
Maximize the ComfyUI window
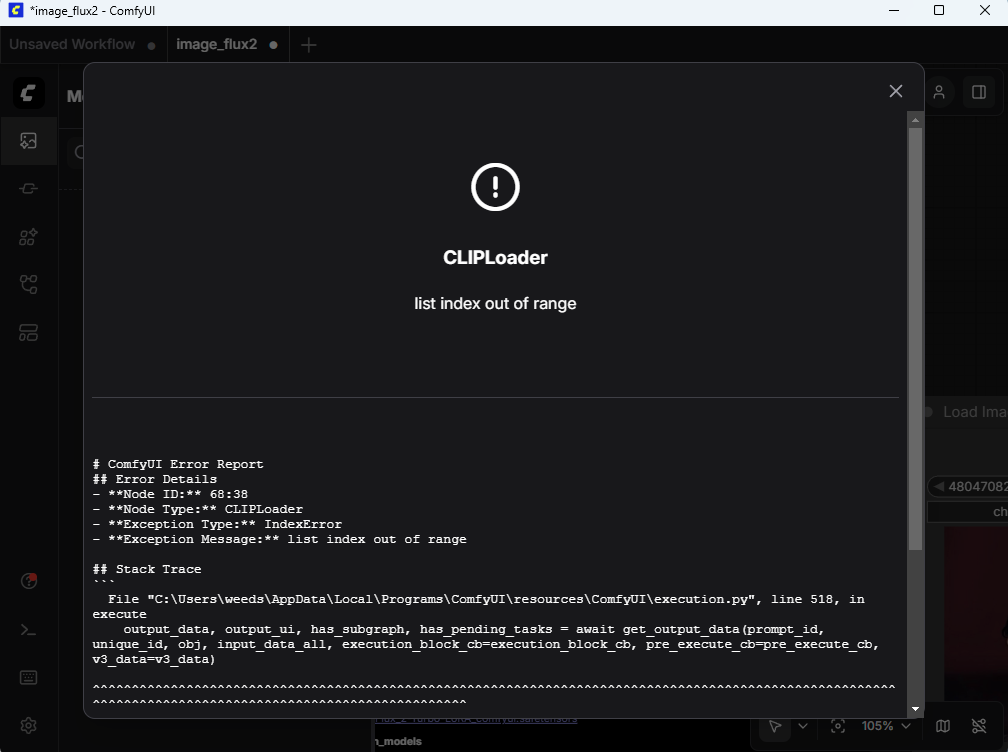click(939, 10)
